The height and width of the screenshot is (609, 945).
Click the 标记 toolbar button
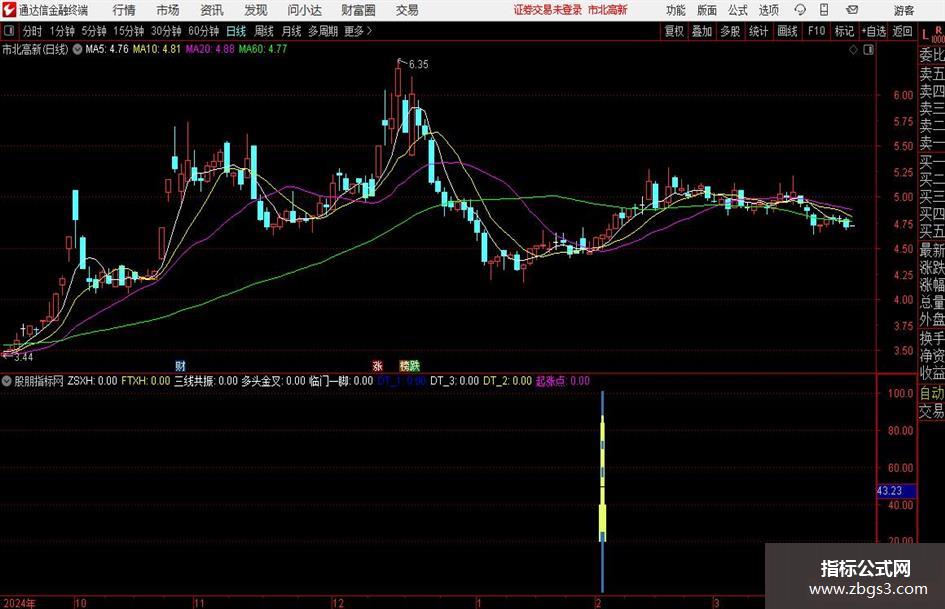[844, 31]
